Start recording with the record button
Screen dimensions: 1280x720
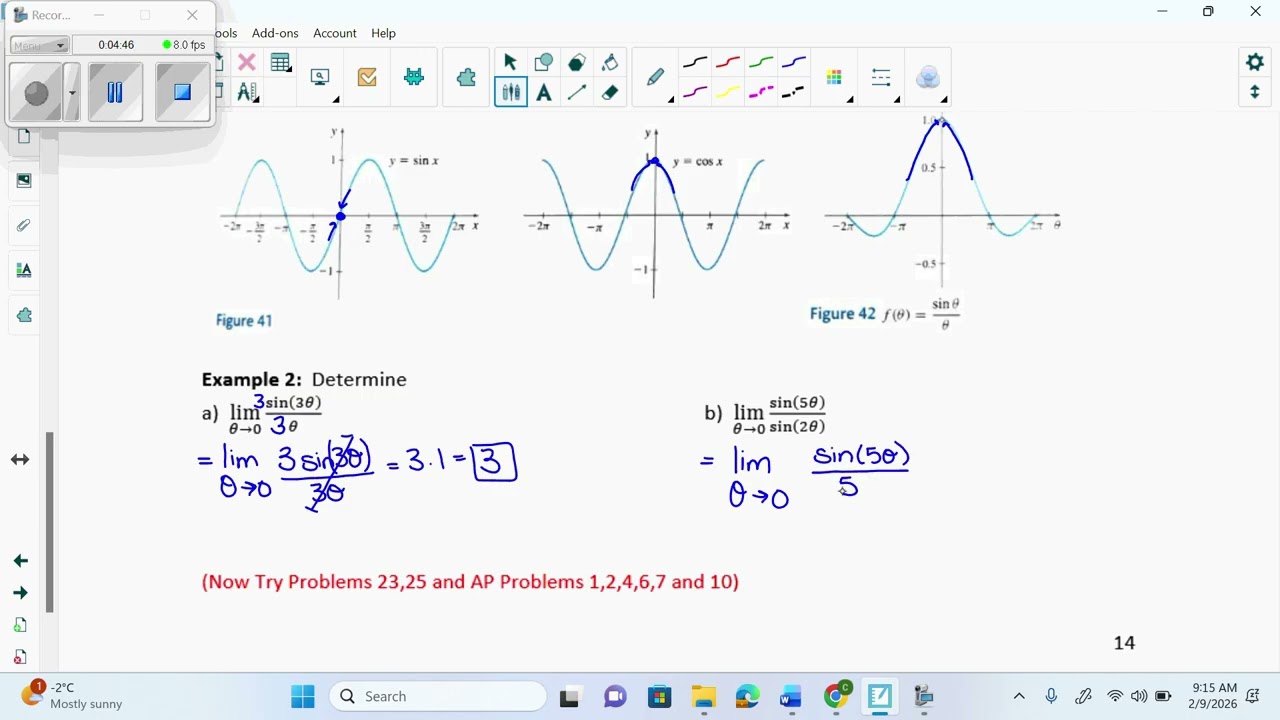[36, 93]
